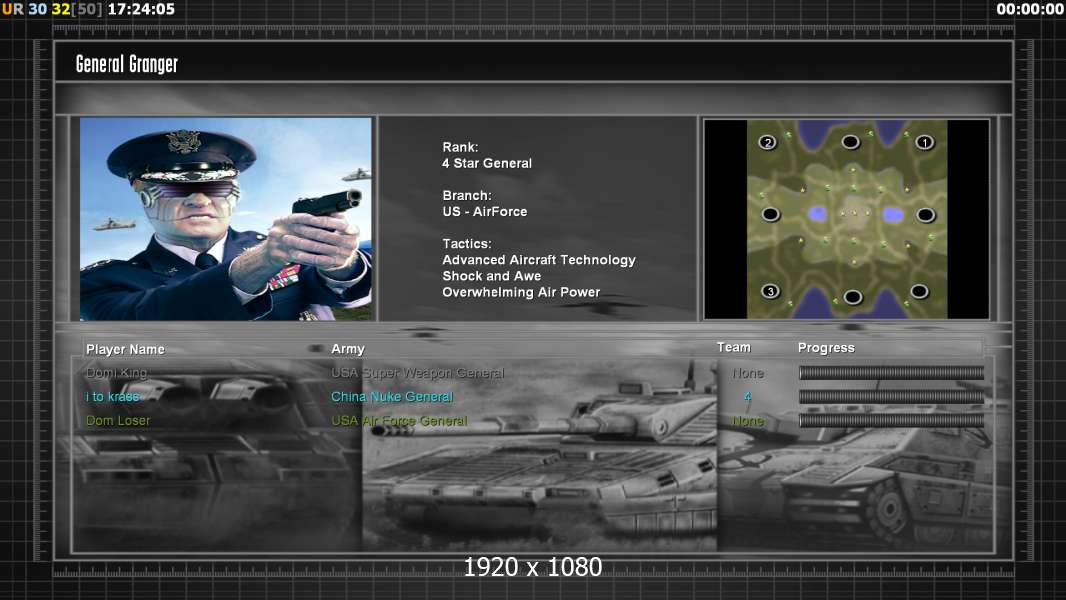
Task: Click Domi King's loading progress bar
Action: coord(891,372)
